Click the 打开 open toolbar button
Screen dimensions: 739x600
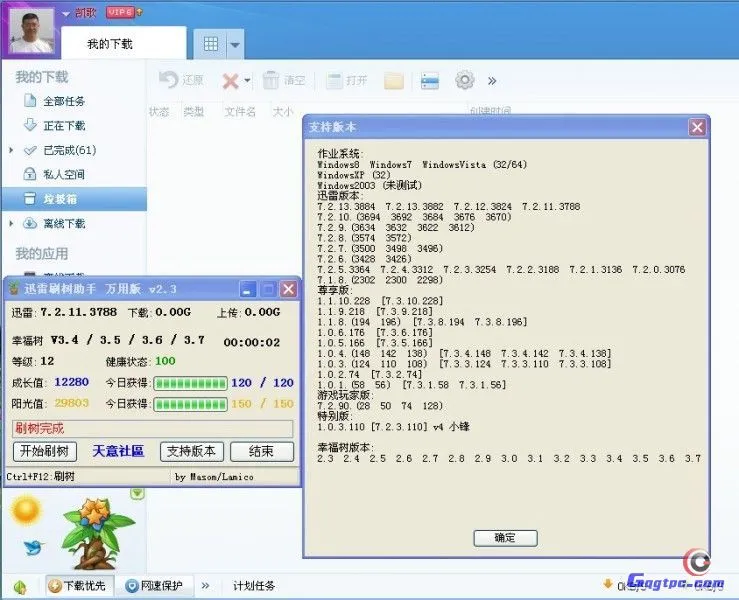click(x=346, y=81)
